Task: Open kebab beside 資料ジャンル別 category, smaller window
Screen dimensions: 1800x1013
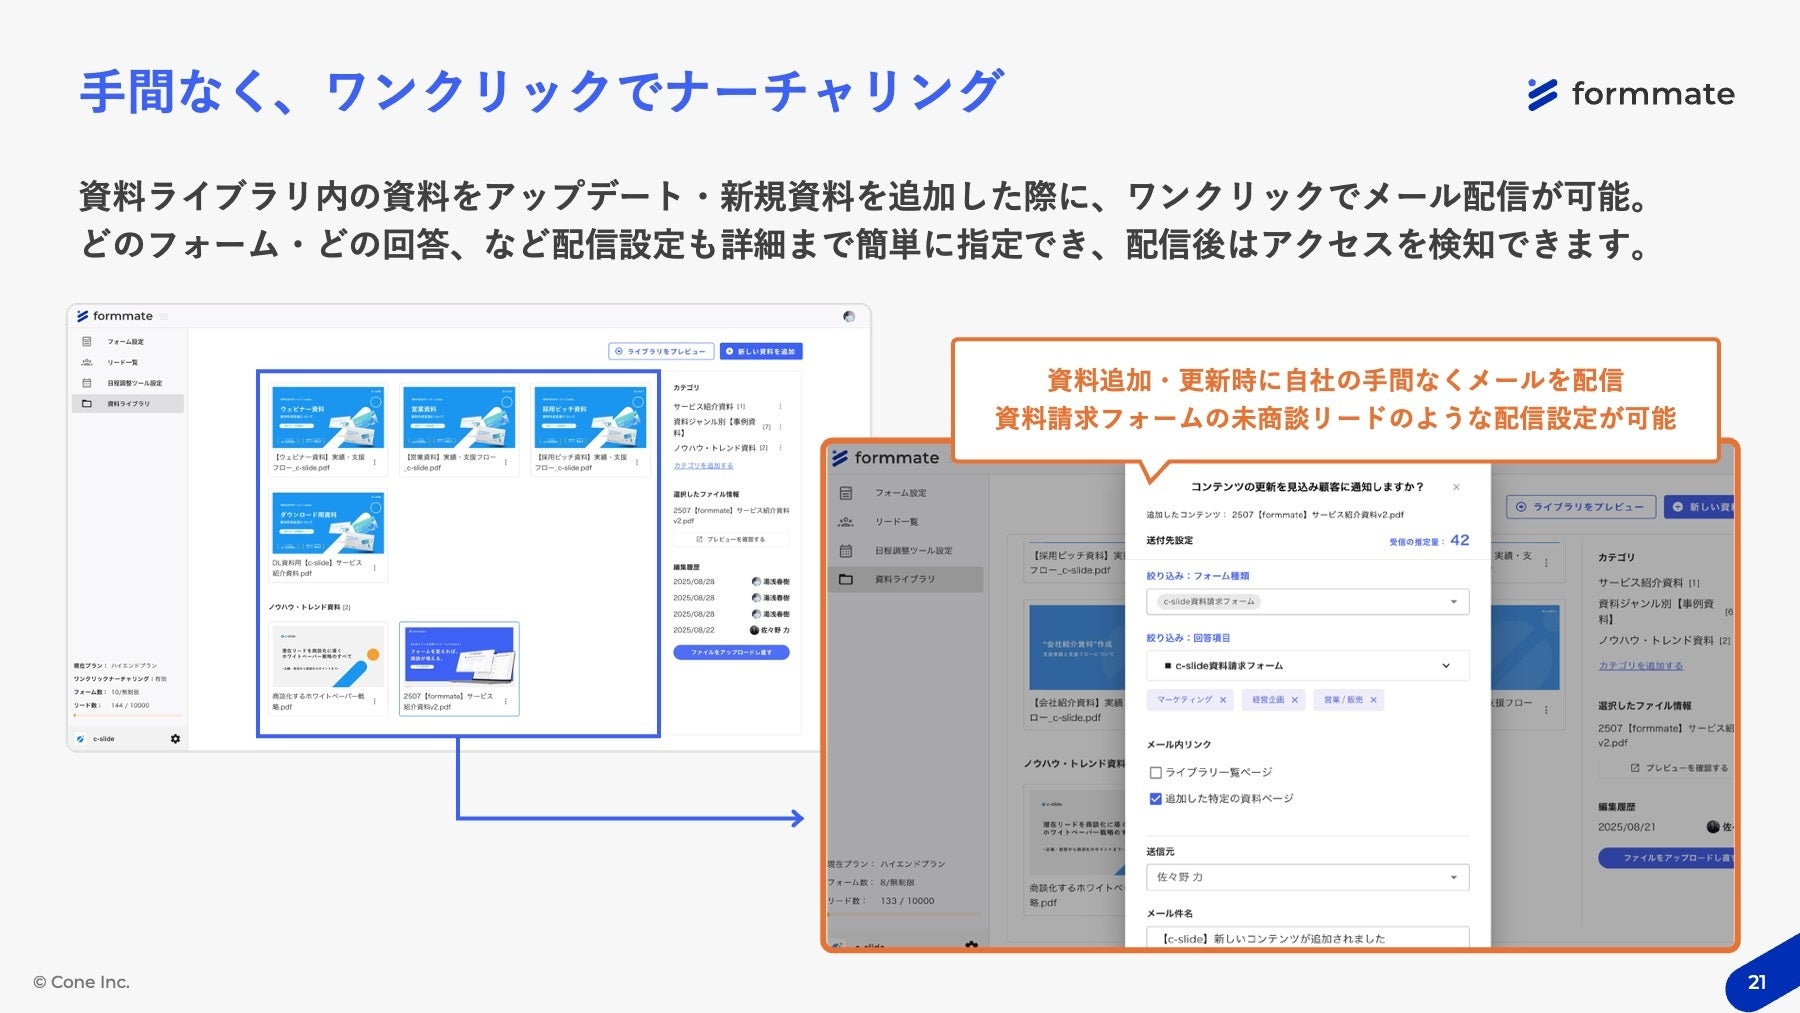Action: tap(780, 427)
